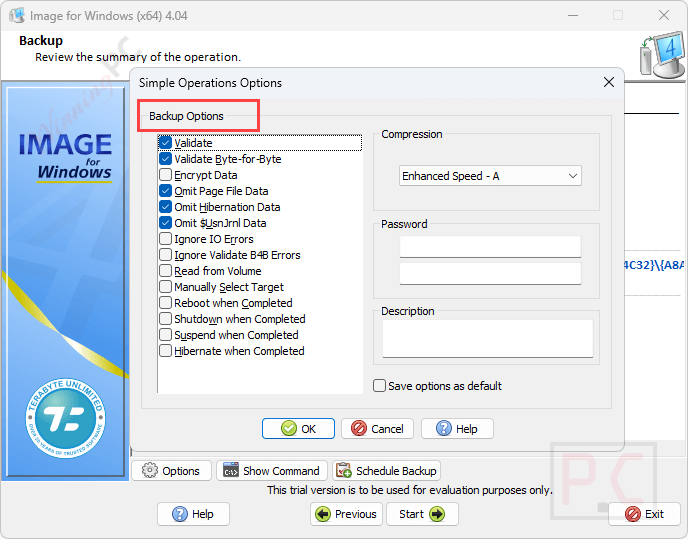Viewport: 688px width, 539px height.
Task: Click the trial version notice text
Action: click(x=410, y=490)
